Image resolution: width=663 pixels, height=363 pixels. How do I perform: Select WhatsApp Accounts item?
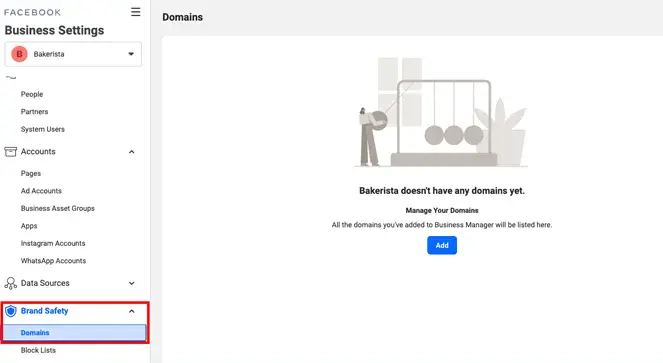tap(53, 261)
